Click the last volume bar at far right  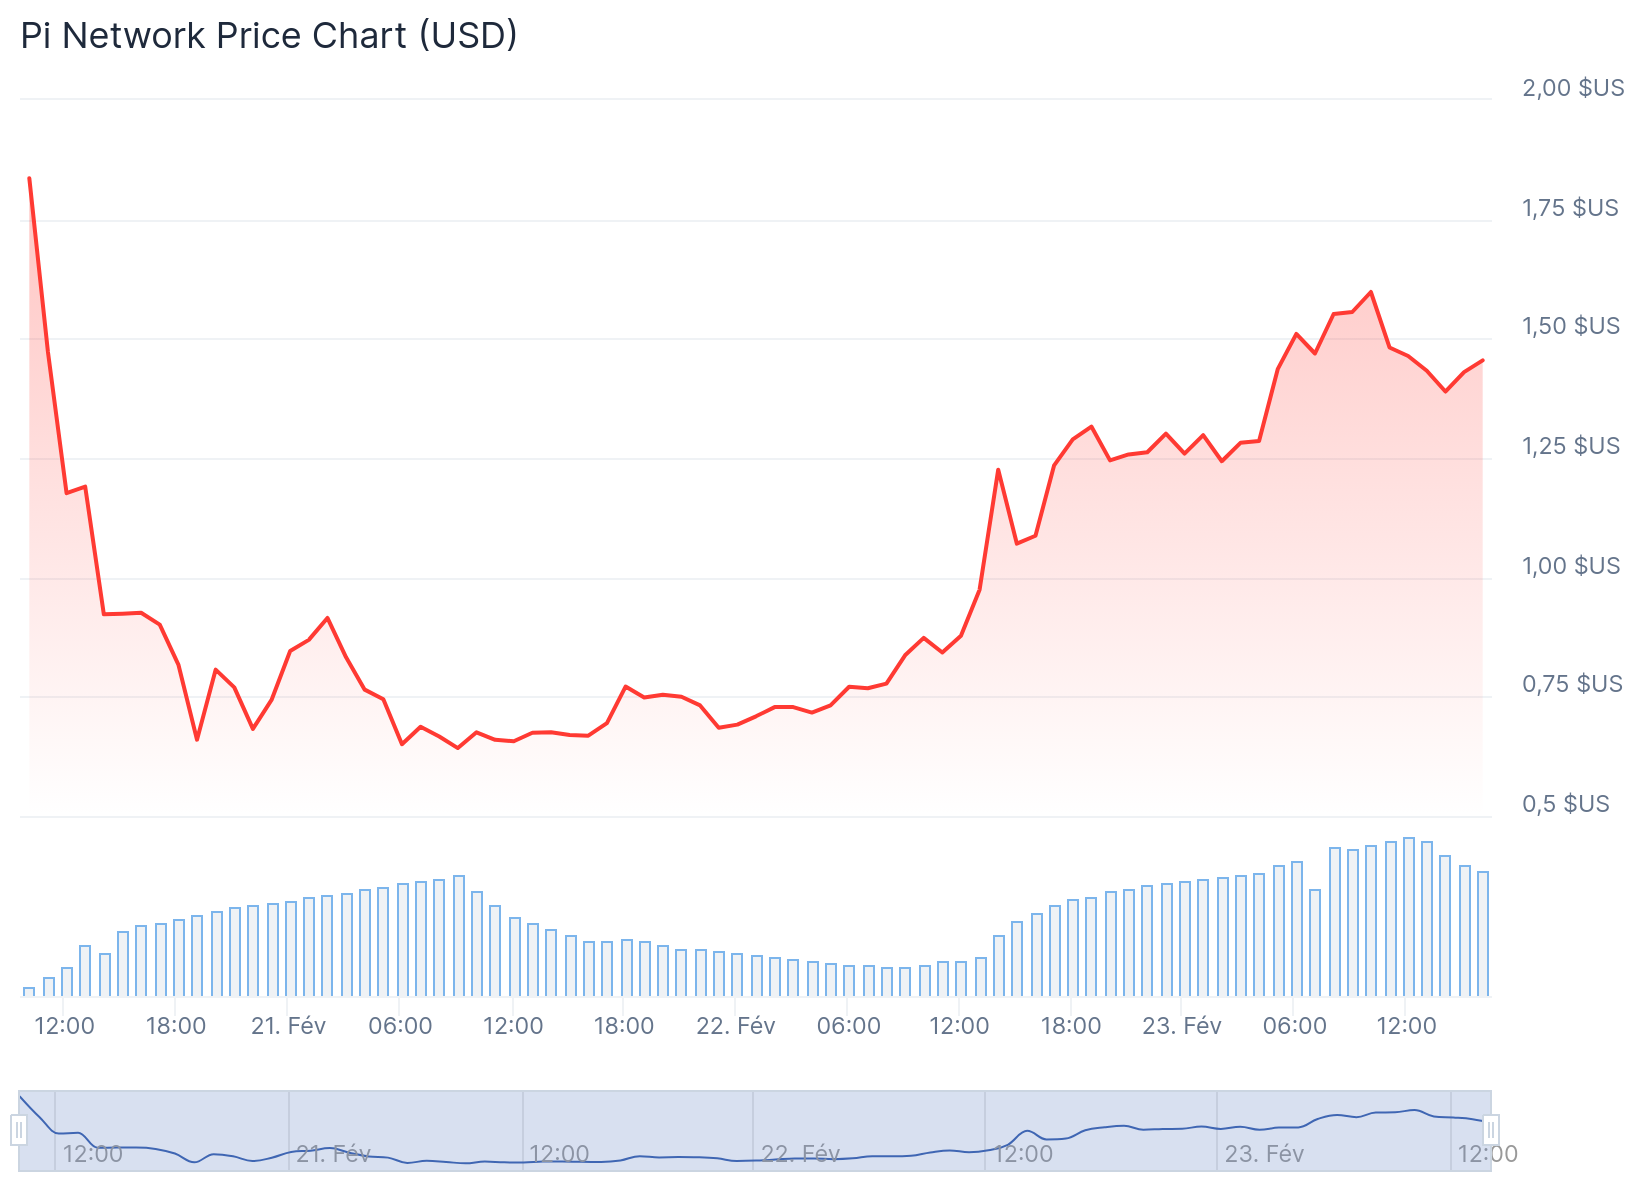click(x=1483, y=933)
